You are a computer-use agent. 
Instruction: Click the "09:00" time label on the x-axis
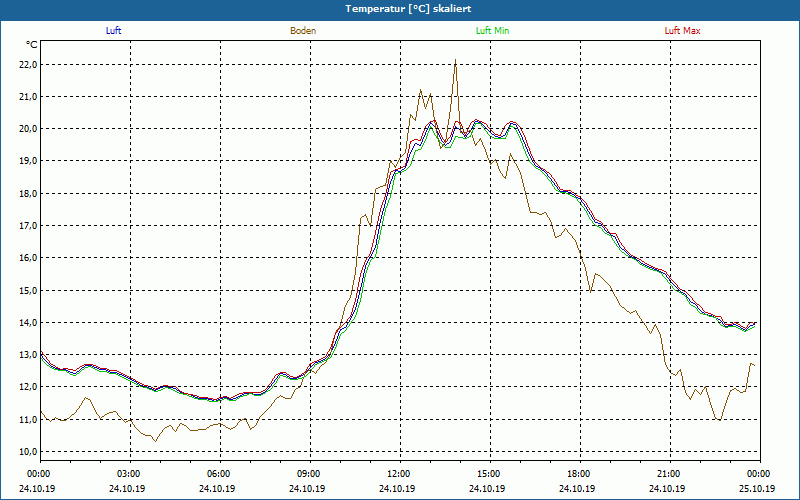pyautogui.click(x=310, y=474)
